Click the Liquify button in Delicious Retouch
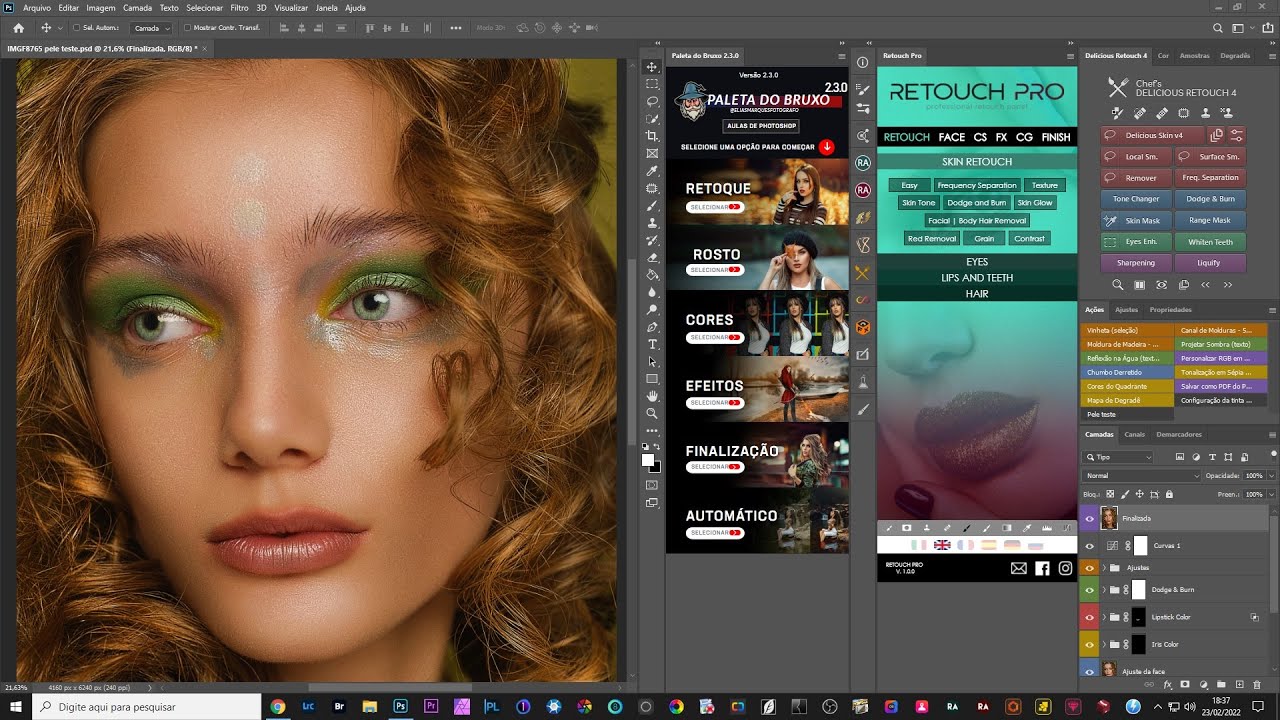The height and width of the screenshot is (720, 1280). [x=1210, y=263]
